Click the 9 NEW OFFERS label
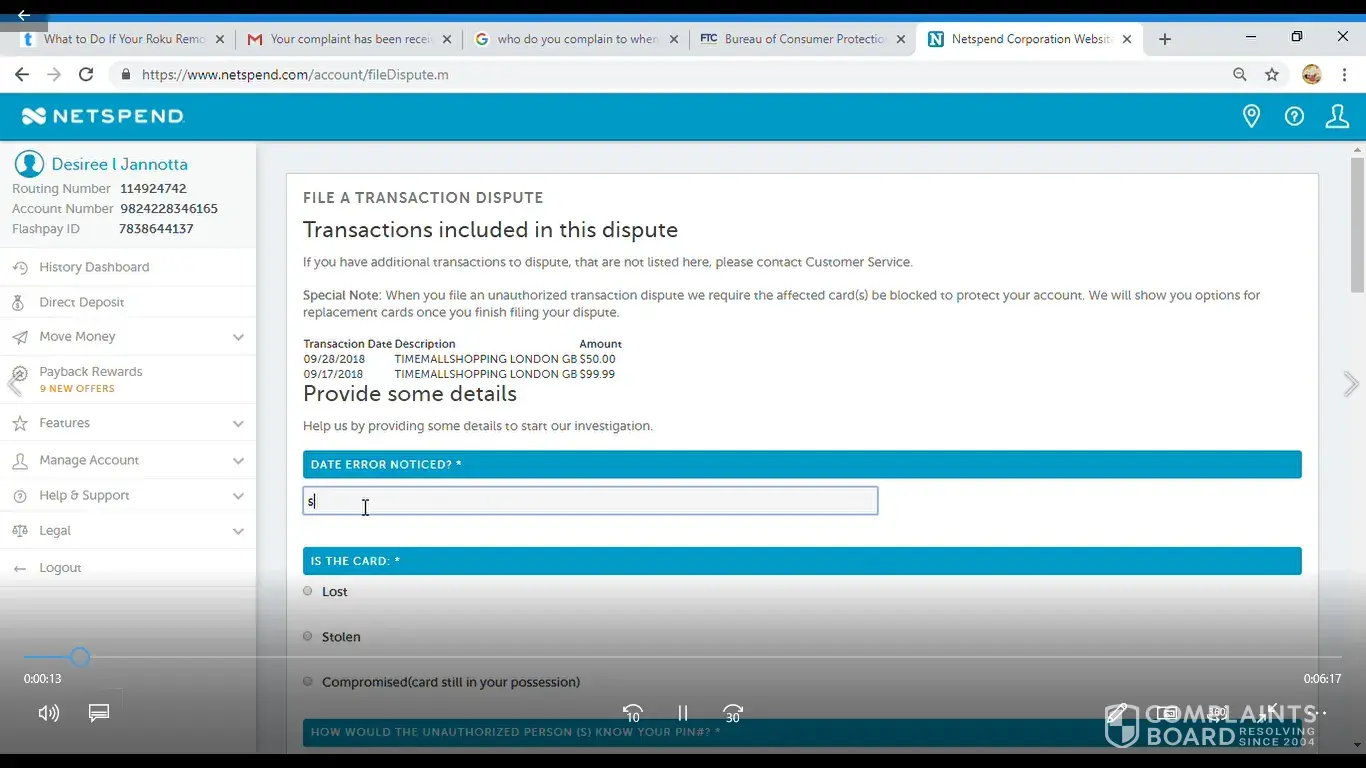Viewport: 1366px width, 768px height. (x=77, y=389)
